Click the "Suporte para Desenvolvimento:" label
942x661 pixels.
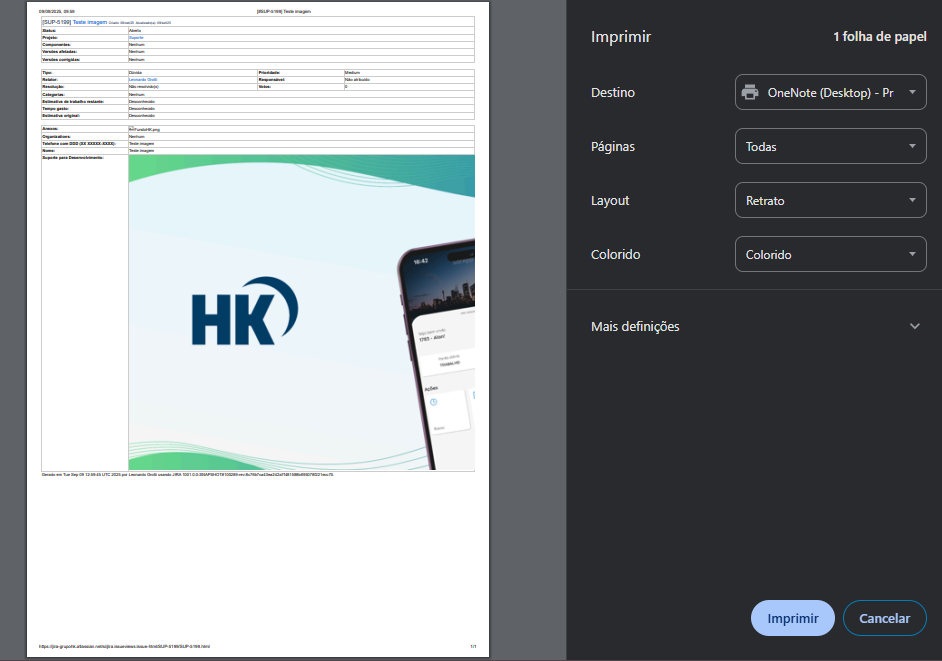click(73, 157)
